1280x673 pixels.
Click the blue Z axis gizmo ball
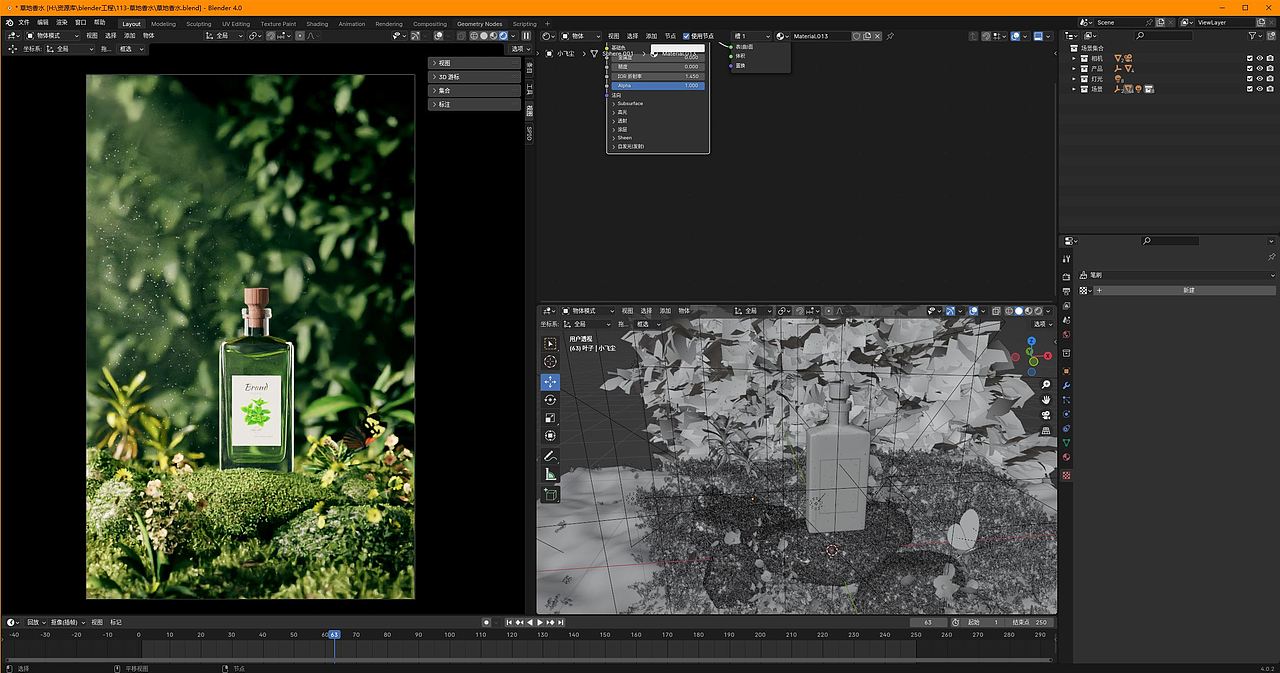1032,340
